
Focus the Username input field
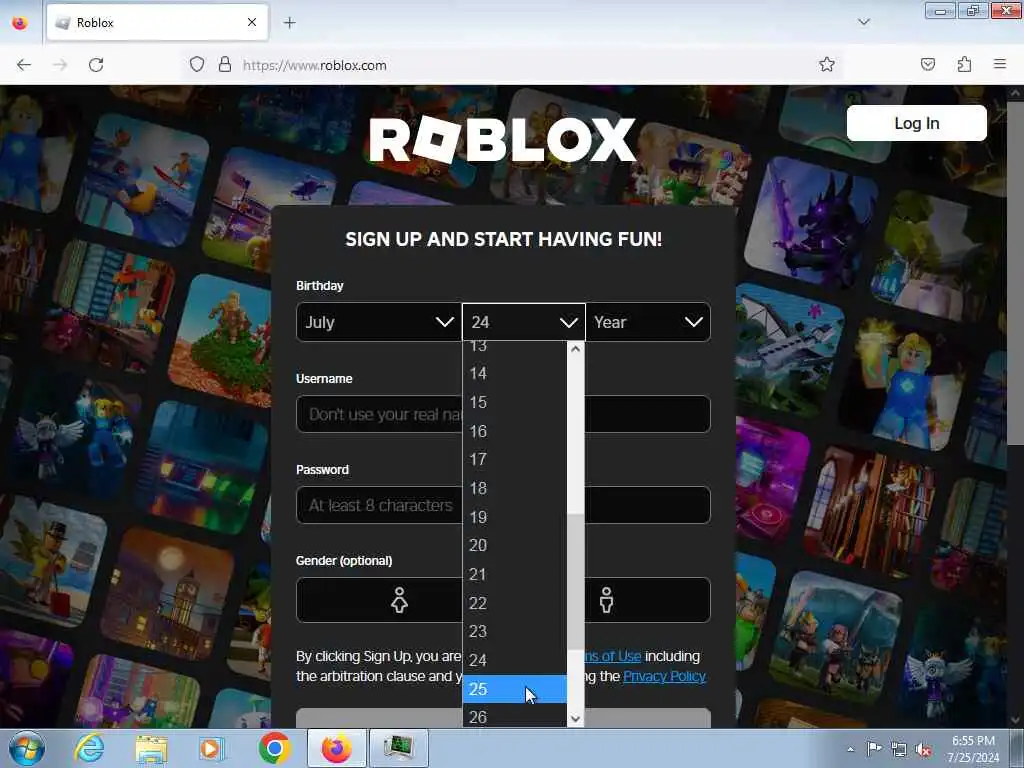[503, 414]
